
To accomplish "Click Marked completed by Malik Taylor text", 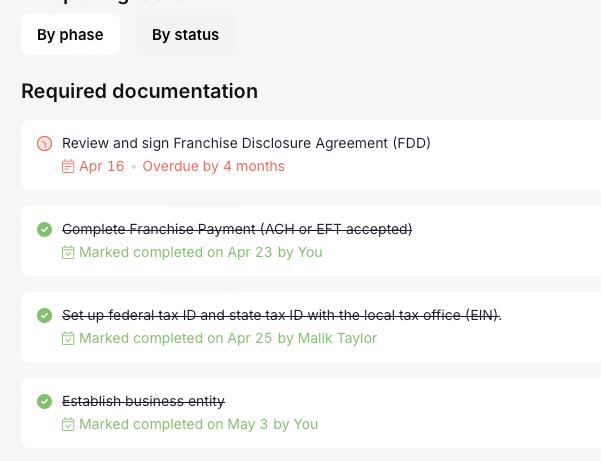I will 228,338.
